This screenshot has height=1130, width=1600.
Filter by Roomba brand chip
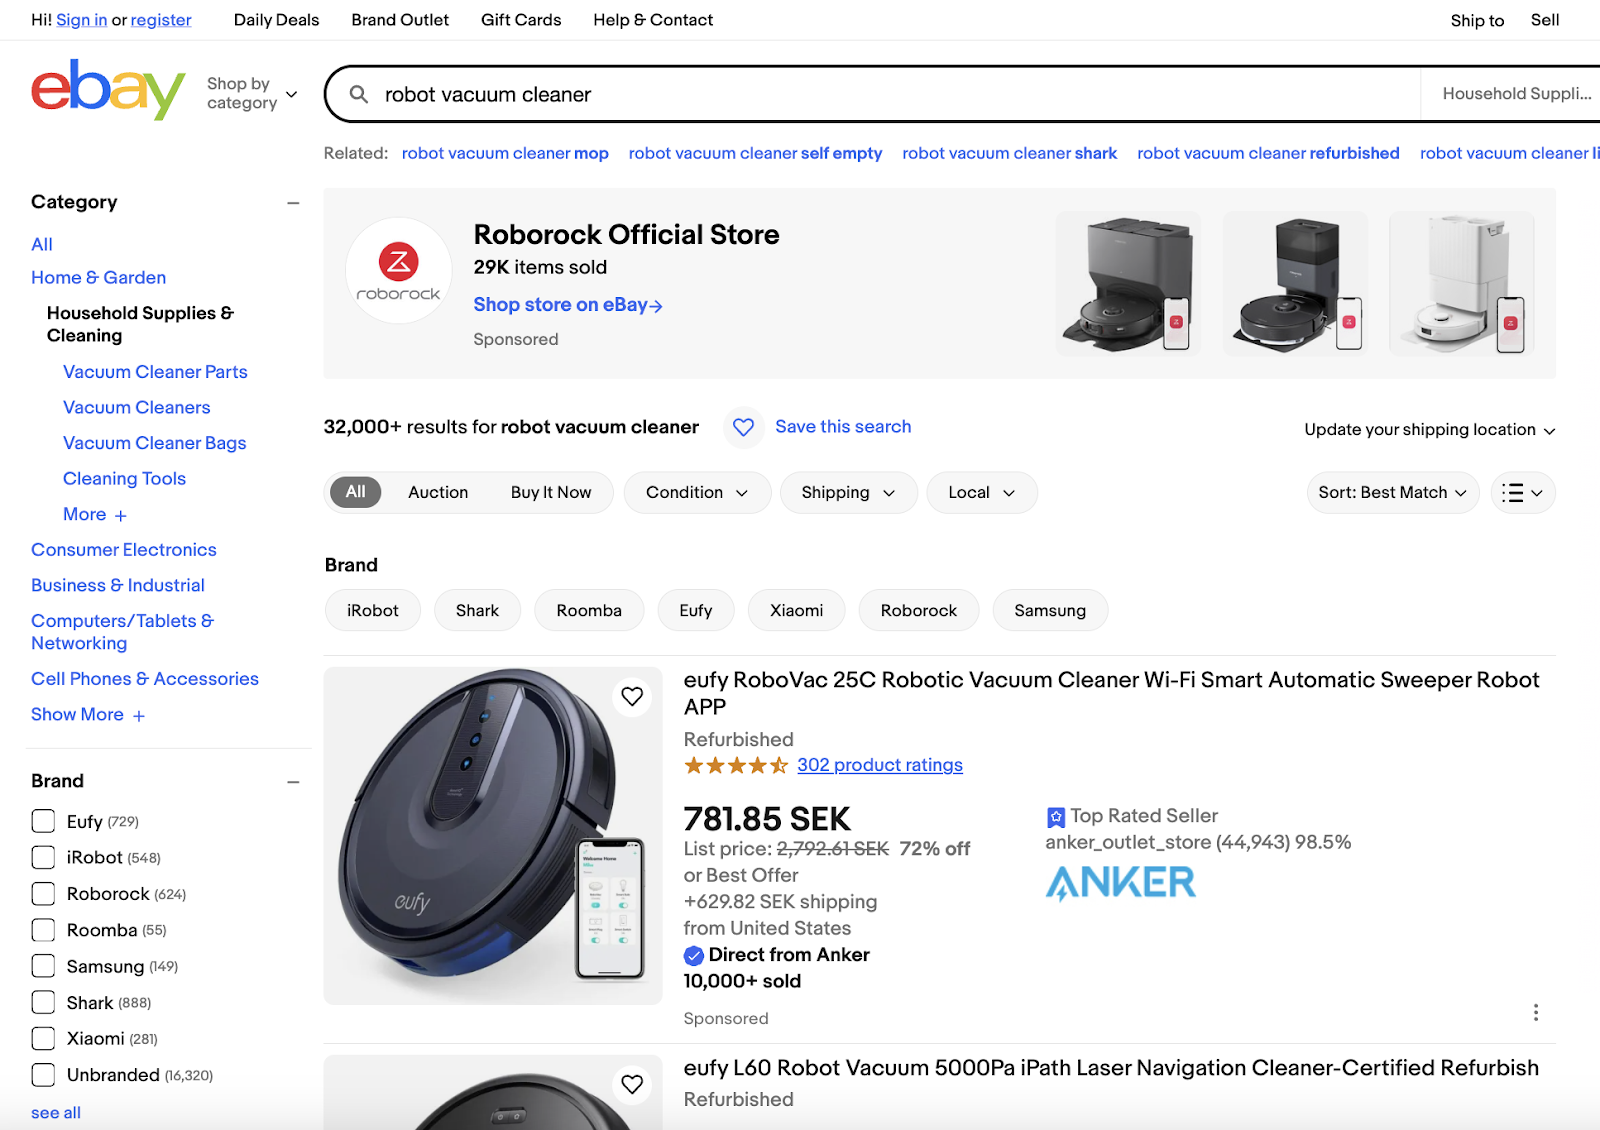(x=589, y=610)
